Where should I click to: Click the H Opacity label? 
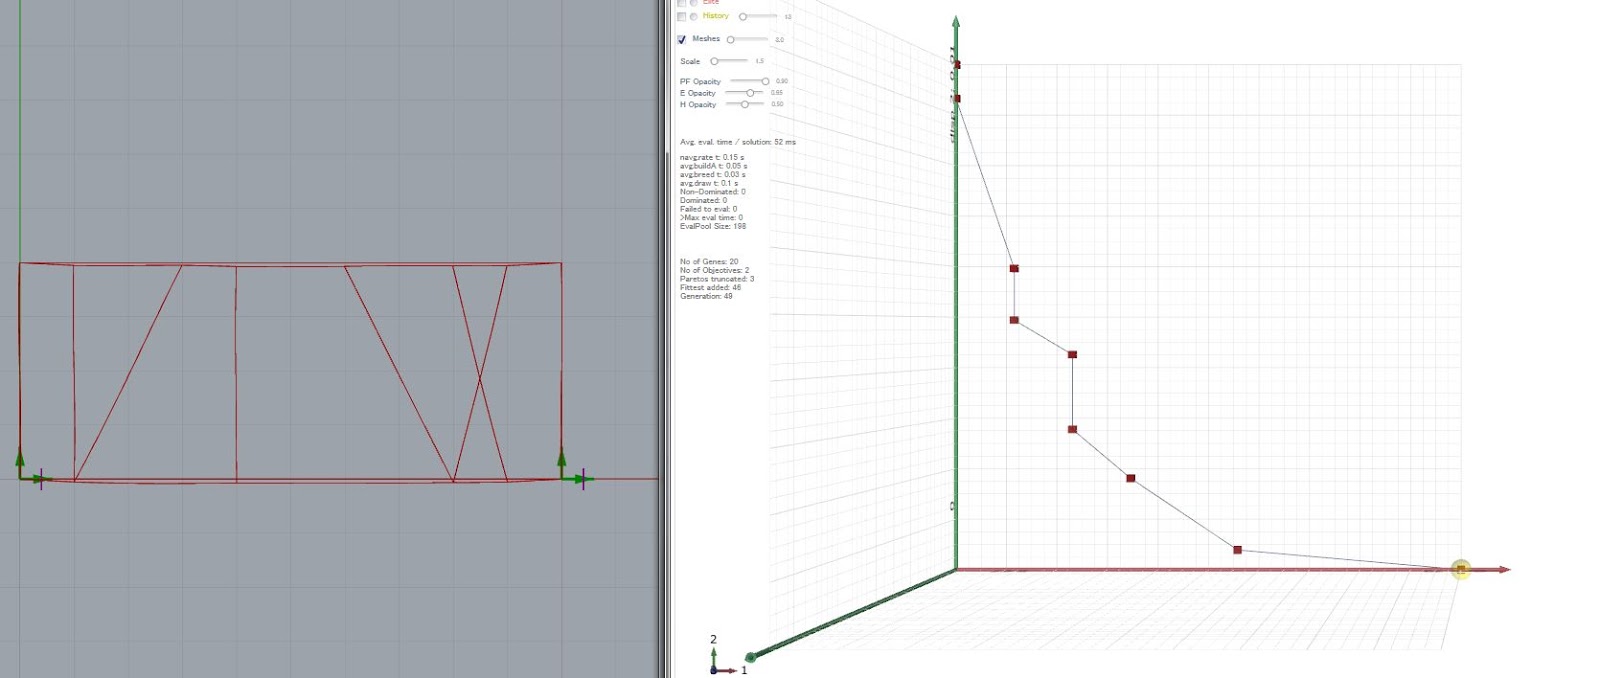698,104
